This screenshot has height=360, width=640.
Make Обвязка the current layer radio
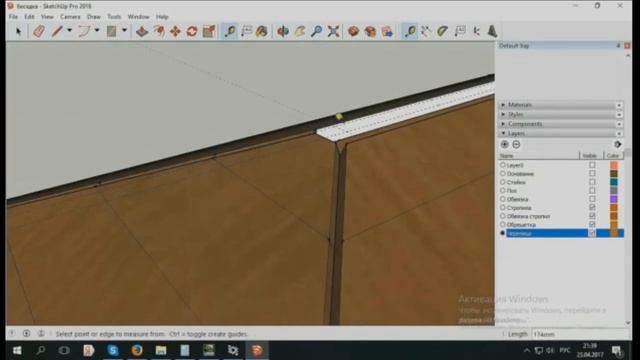503,199
